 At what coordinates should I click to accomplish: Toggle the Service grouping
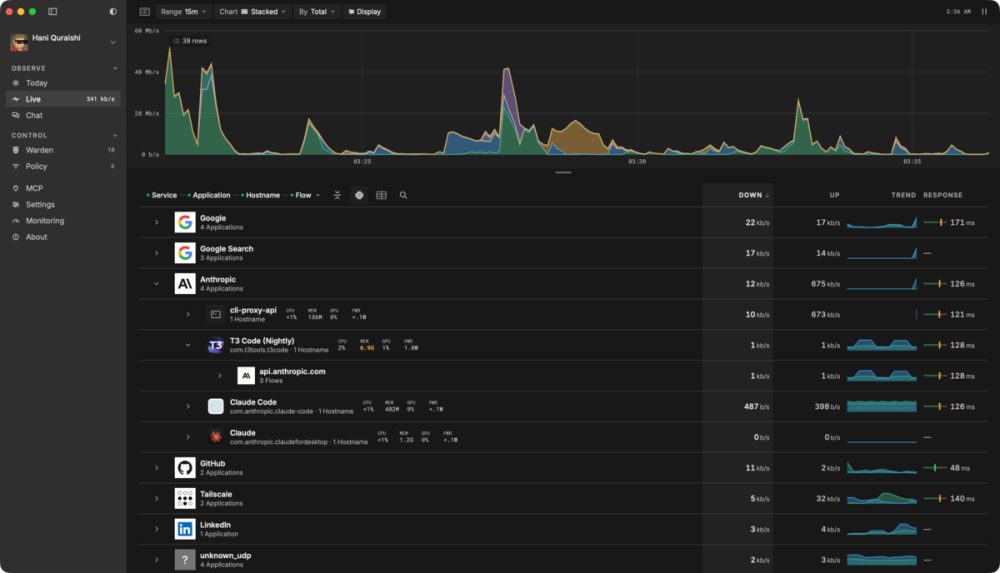(161, 195)
